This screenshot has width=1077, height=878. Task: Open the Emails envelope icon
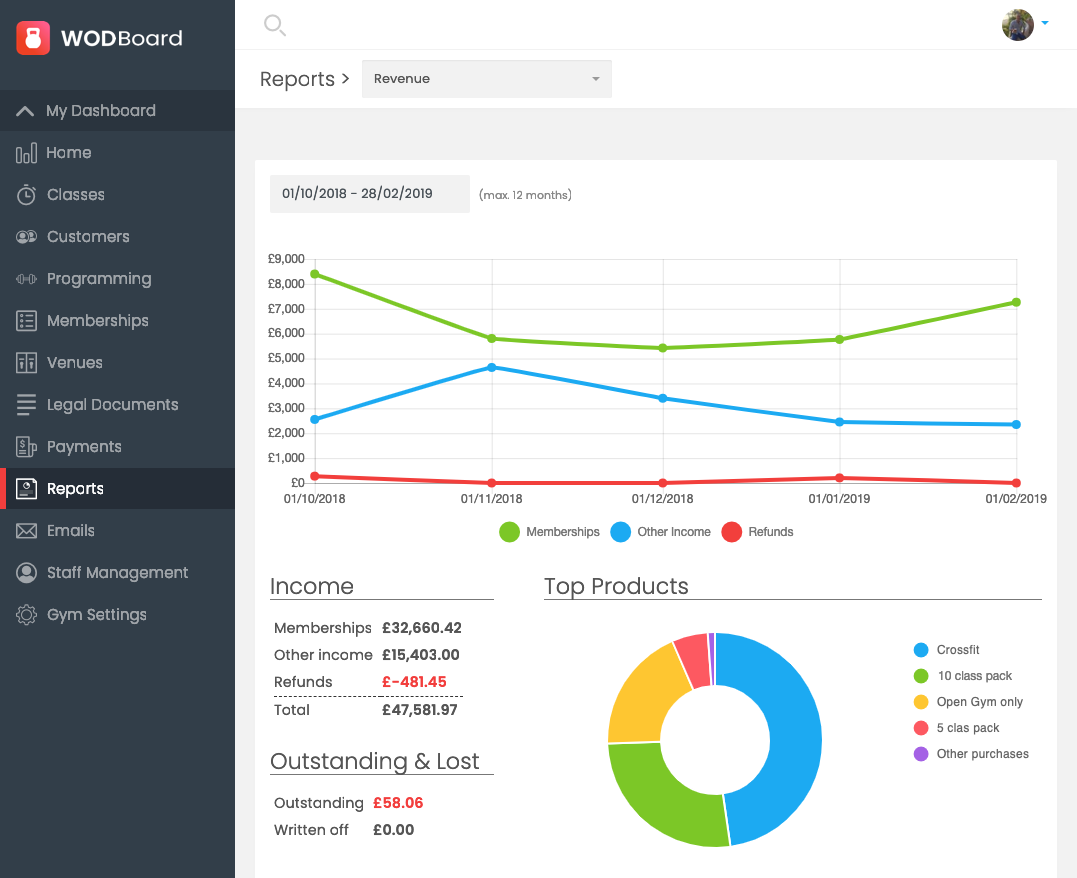tap(26, 530)
